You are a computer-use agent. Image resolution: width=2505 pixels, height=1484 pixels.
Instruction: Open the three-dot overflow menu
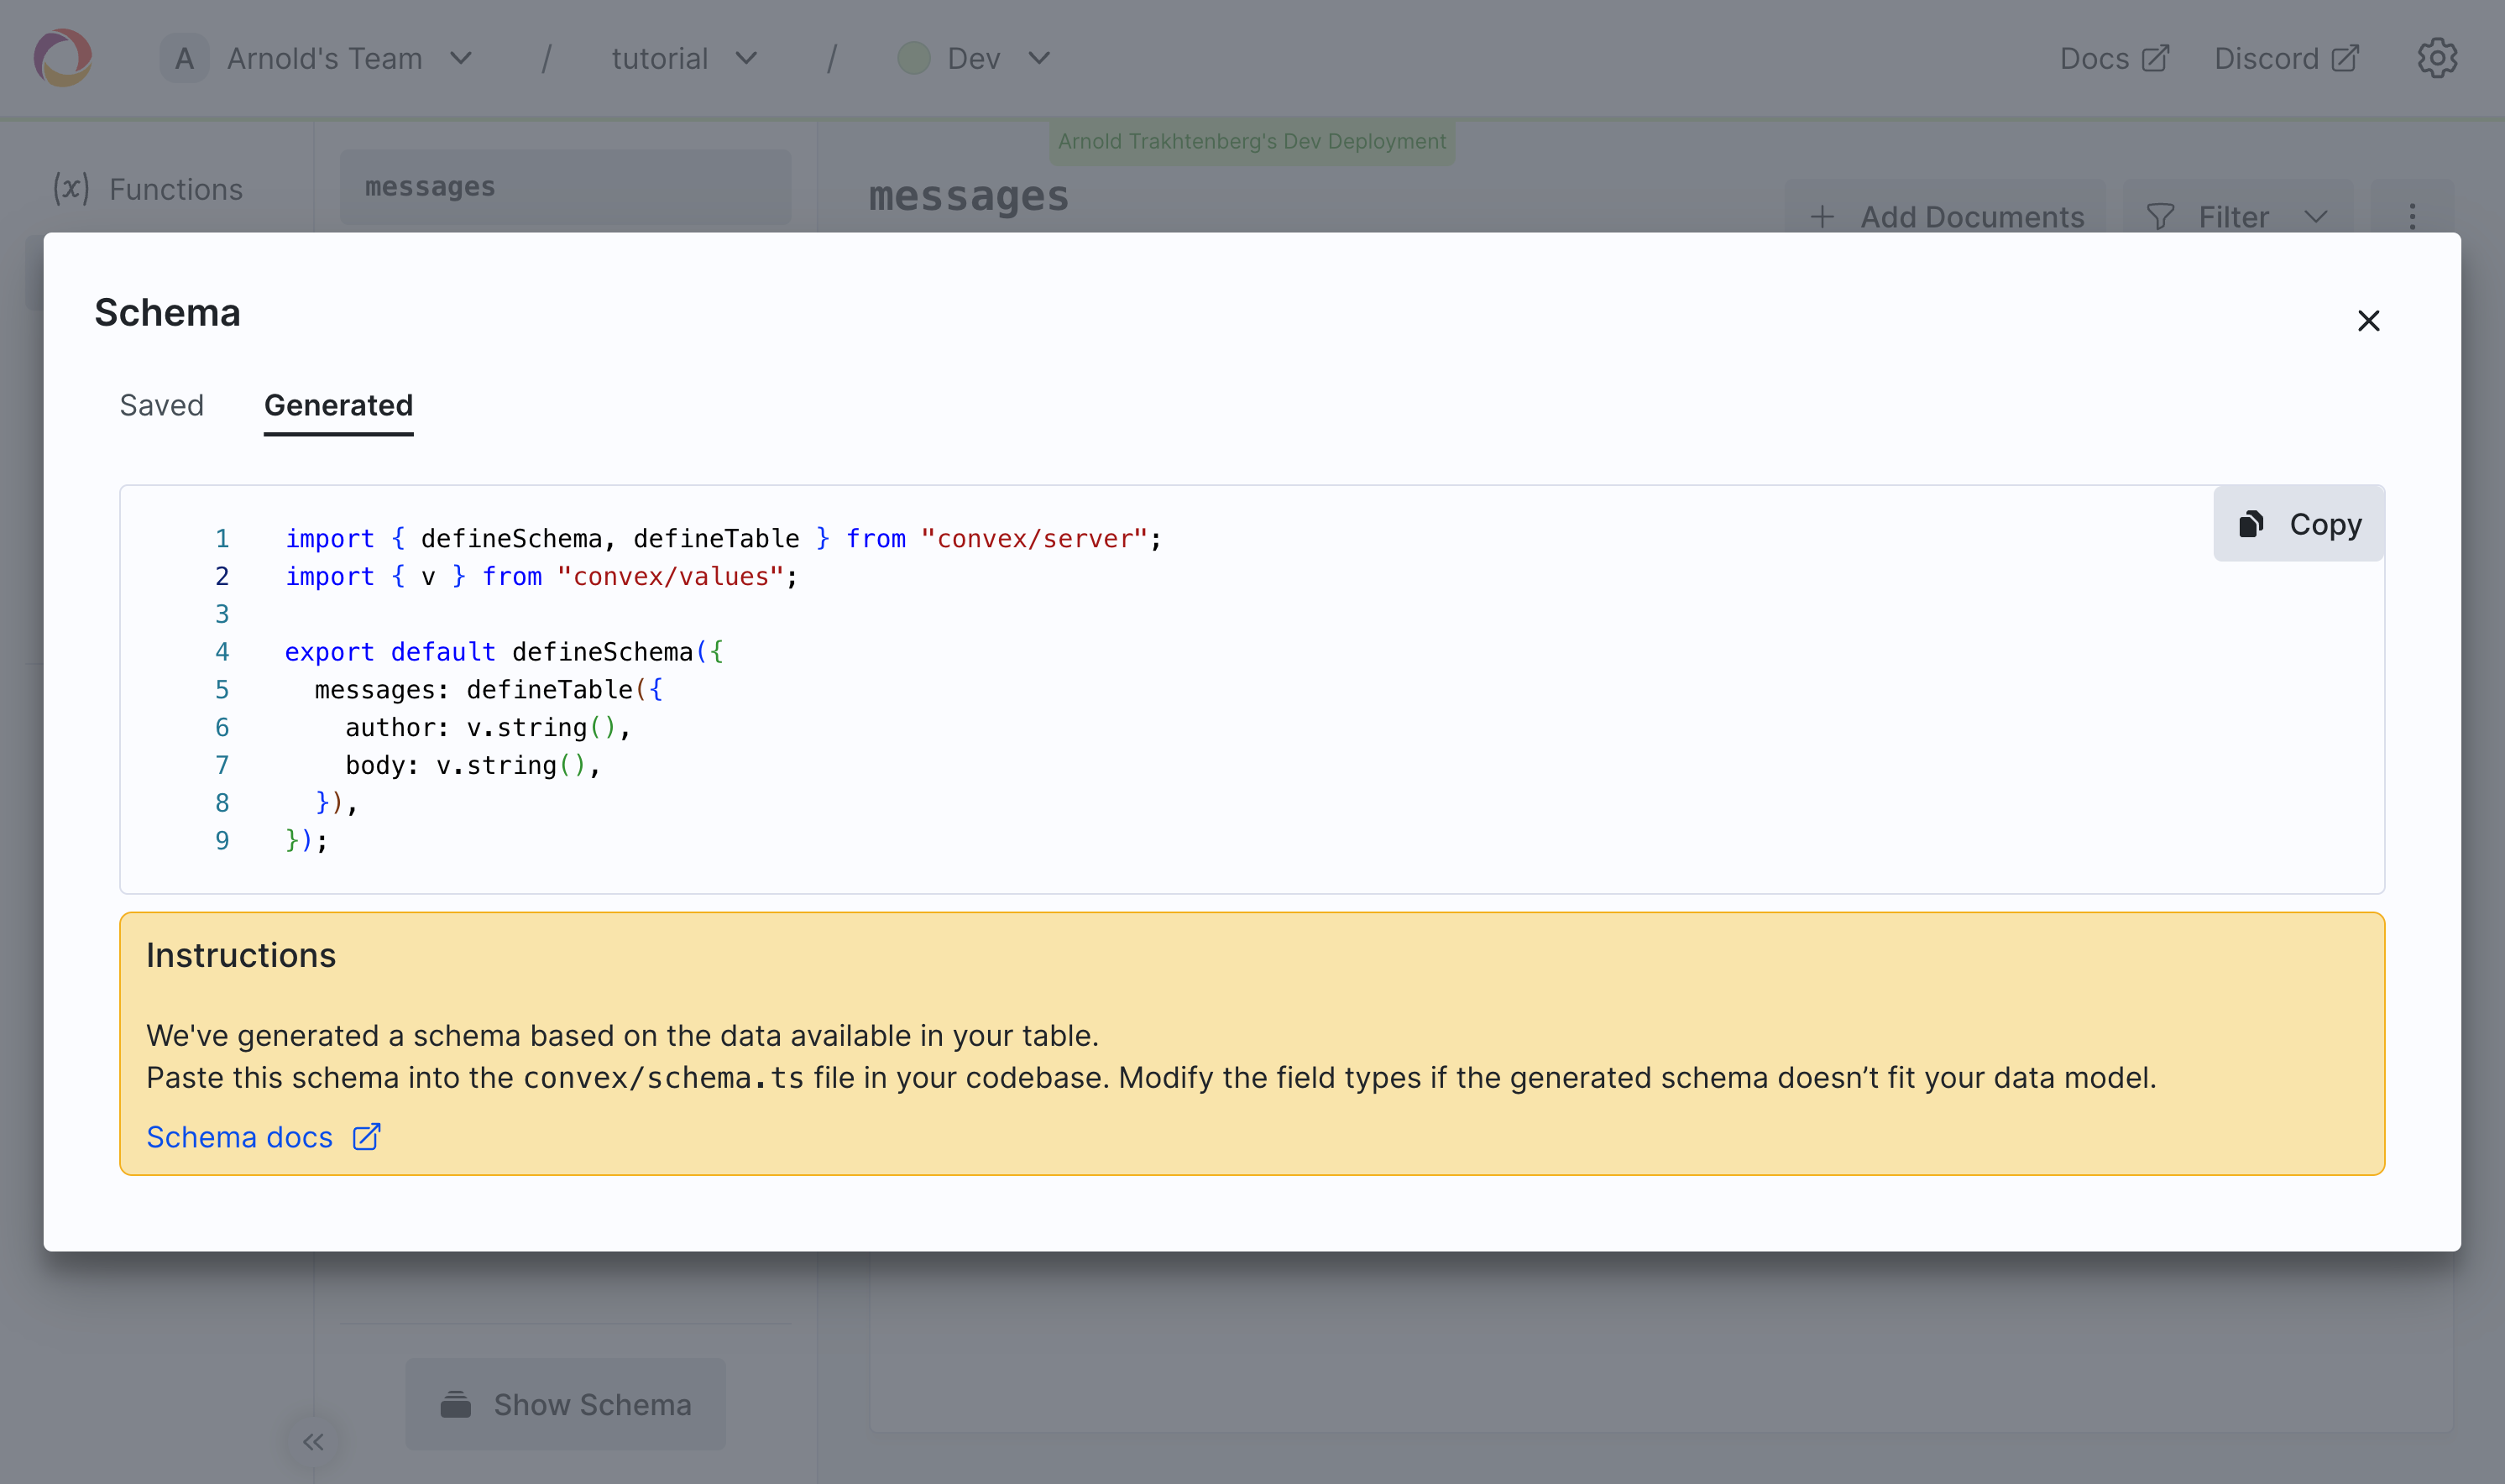[x=2412, y=216]
